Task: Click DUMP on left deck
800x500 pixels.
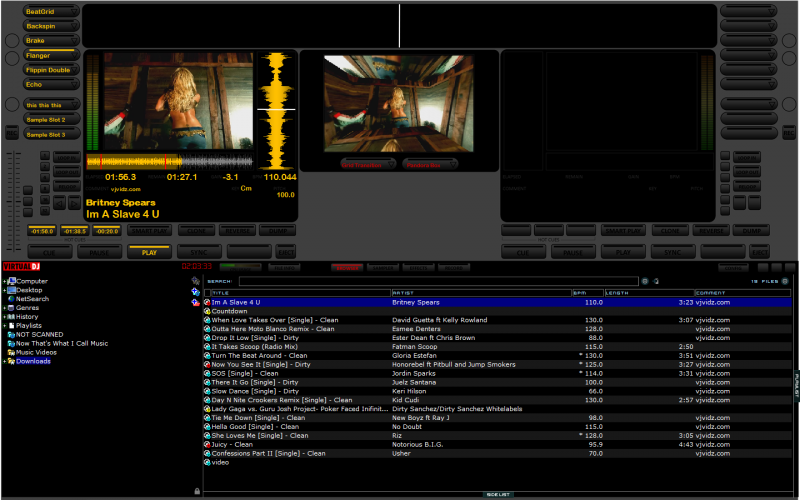Action: (278, 231)
